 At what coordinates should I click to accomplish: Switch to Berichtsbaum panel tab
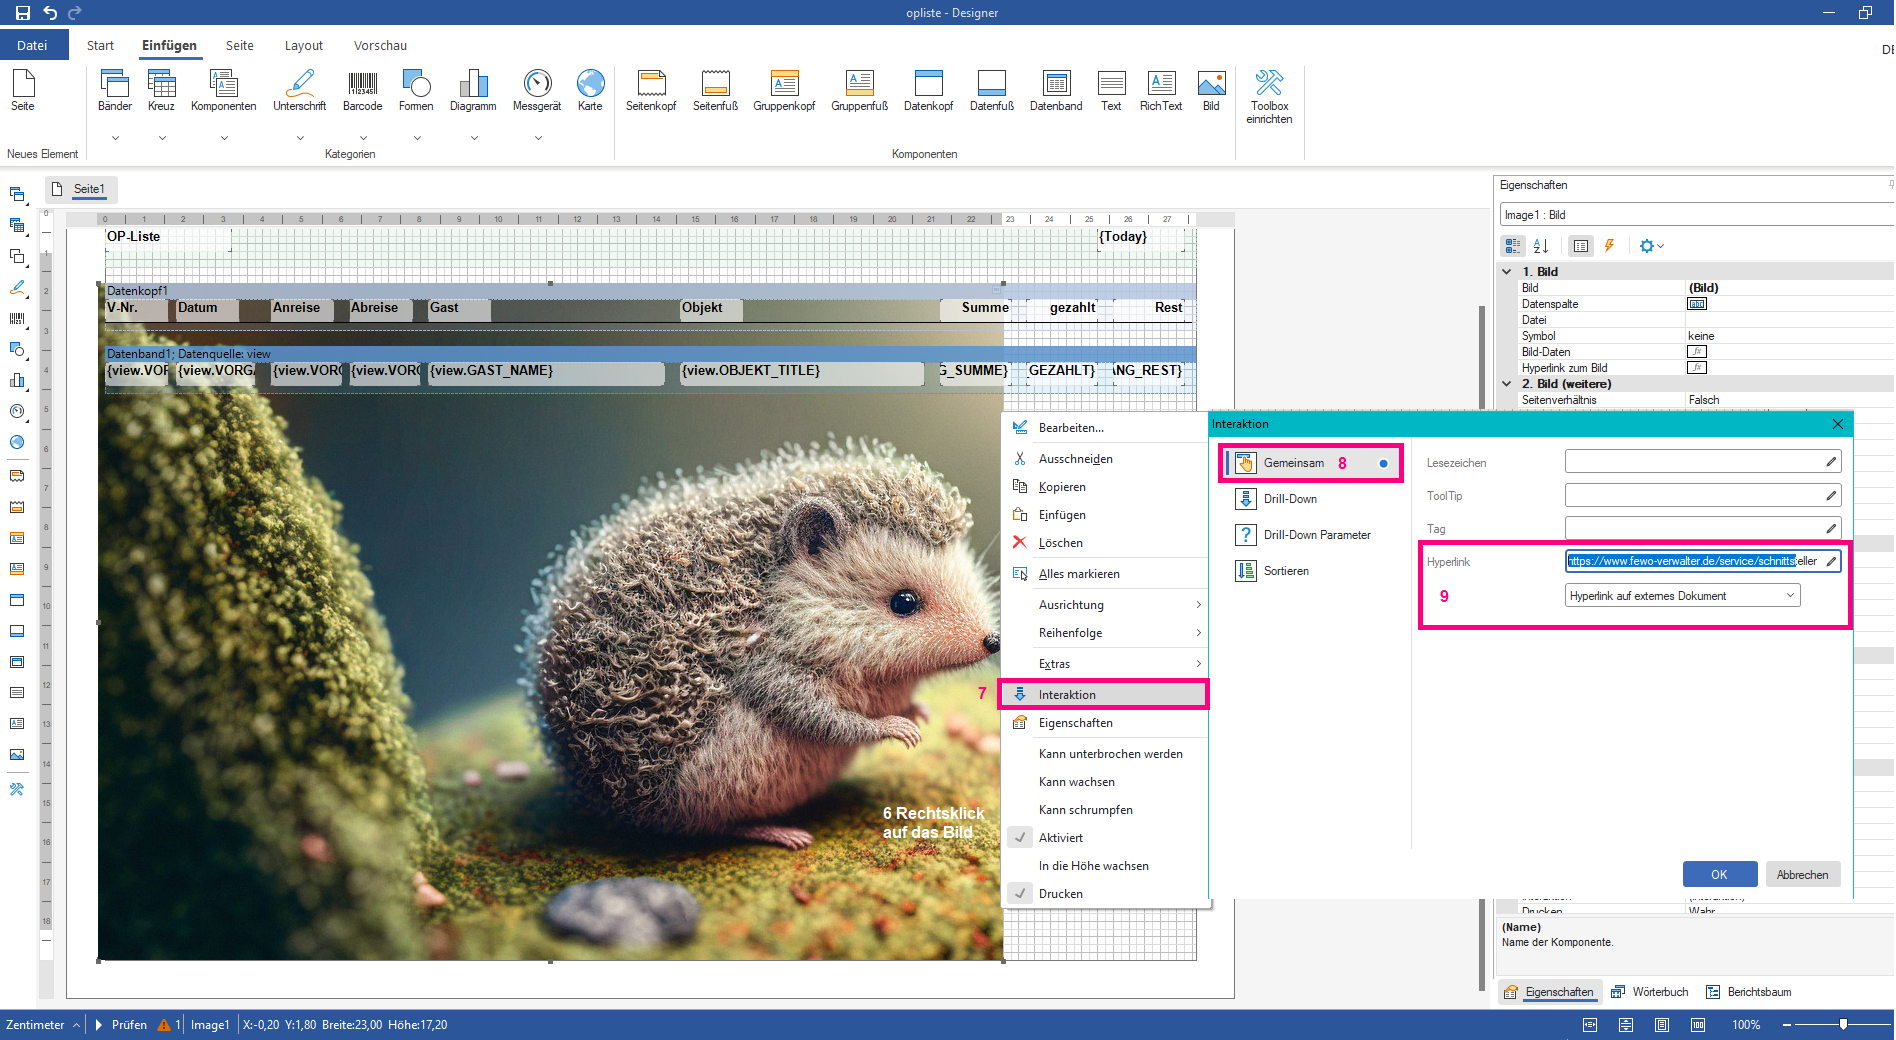[x=1748, y=992]
